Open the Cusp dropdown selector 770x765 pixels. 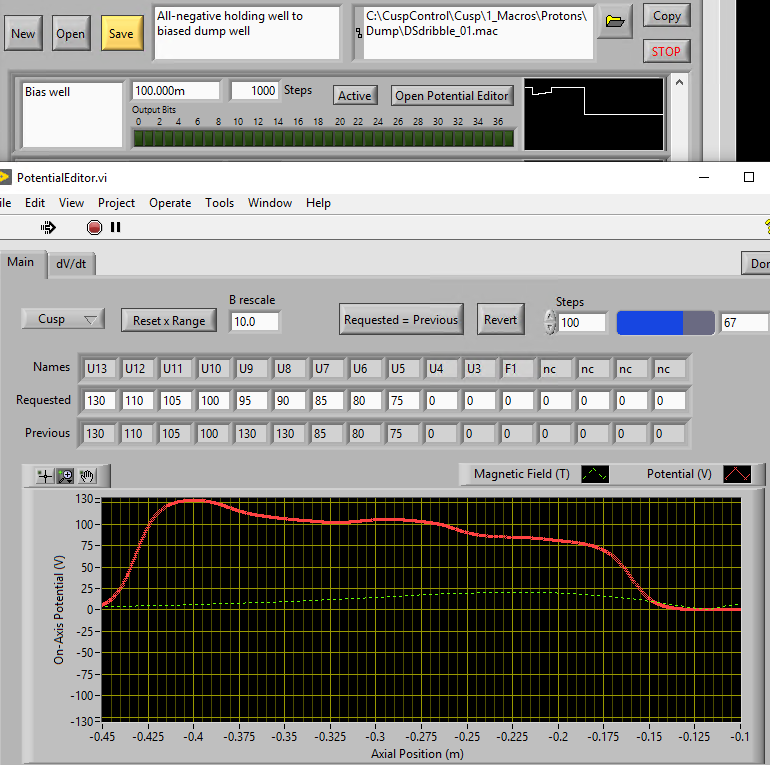tap(63, 319)
